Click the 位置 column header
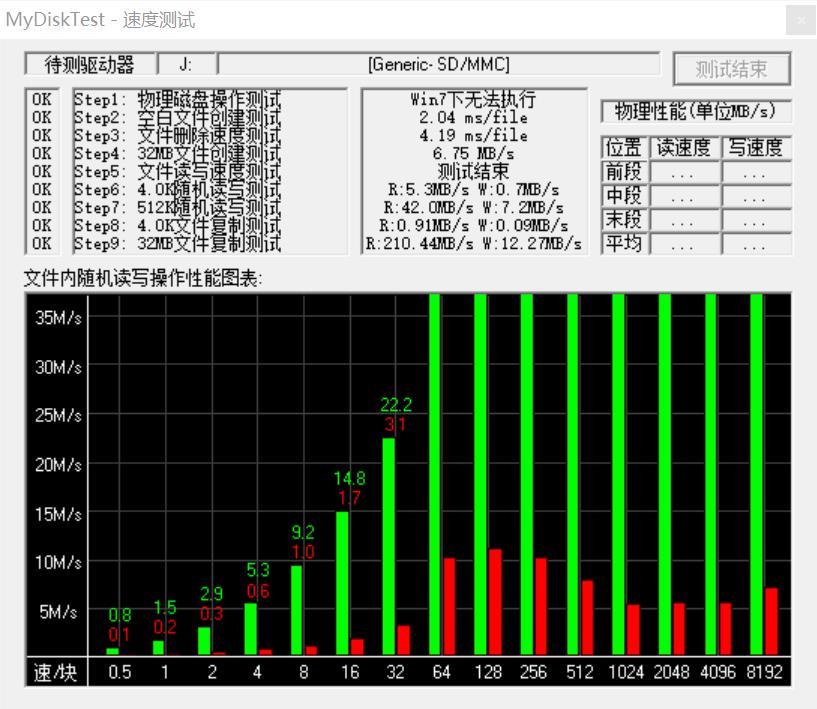 624,147
